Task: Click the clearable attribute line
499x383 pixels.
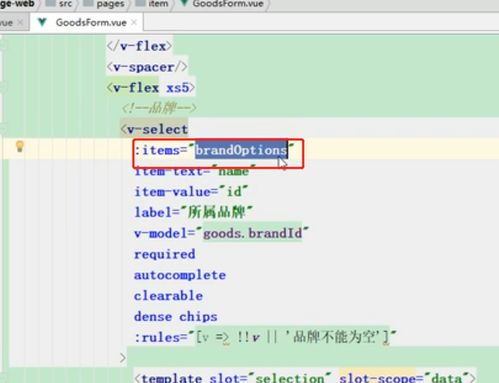Action: [168, 296]
